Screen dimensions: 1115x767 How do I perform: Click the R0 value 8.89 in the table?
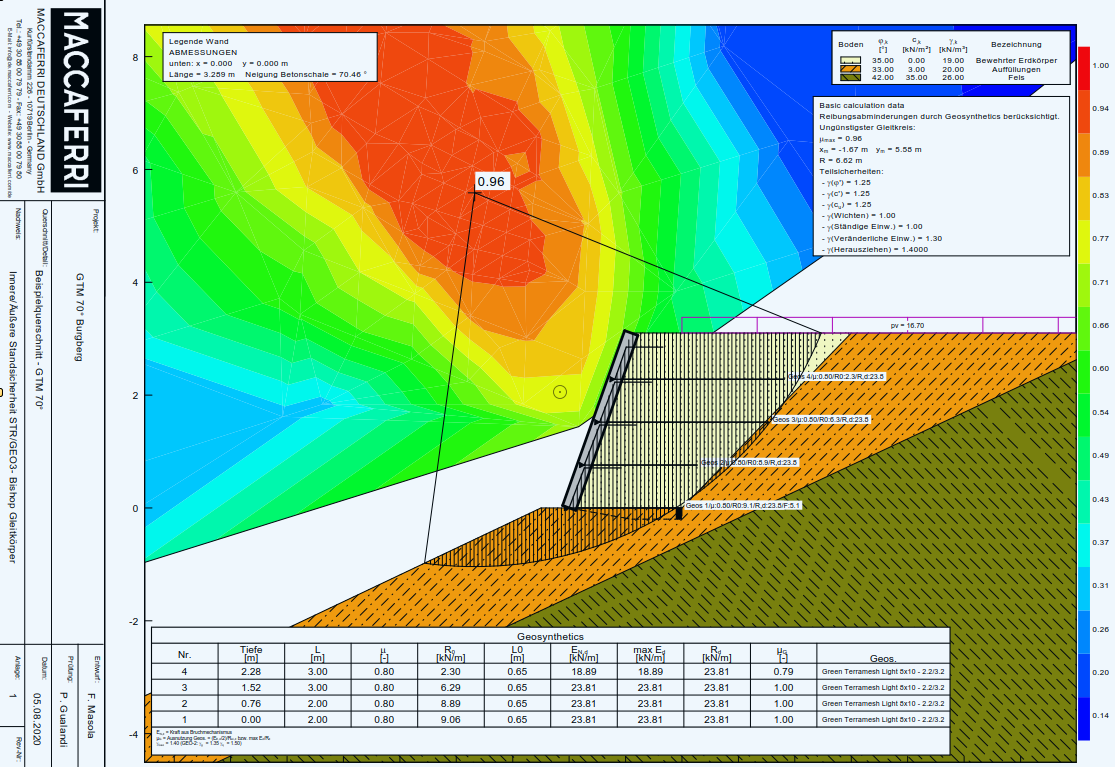click(451, 704)
